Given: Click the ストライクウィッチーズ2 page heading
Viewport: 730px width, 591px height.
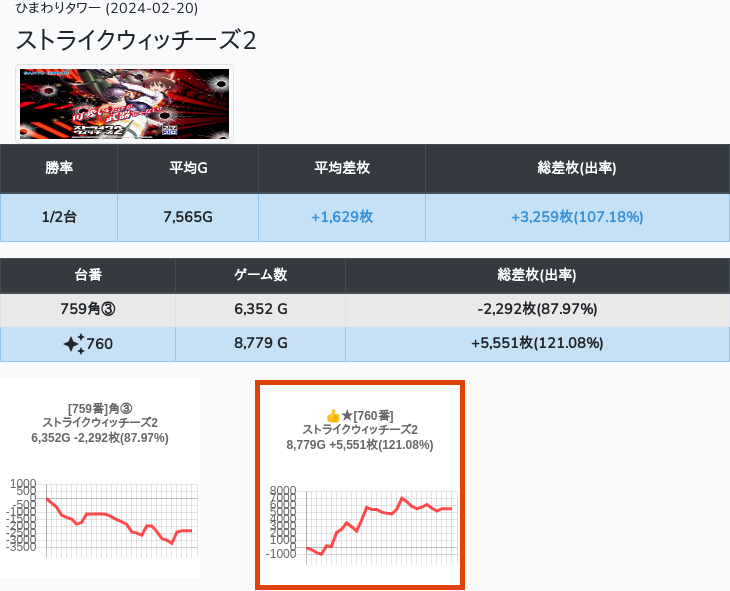Looking at the screenshot, I should click(136, 40).
